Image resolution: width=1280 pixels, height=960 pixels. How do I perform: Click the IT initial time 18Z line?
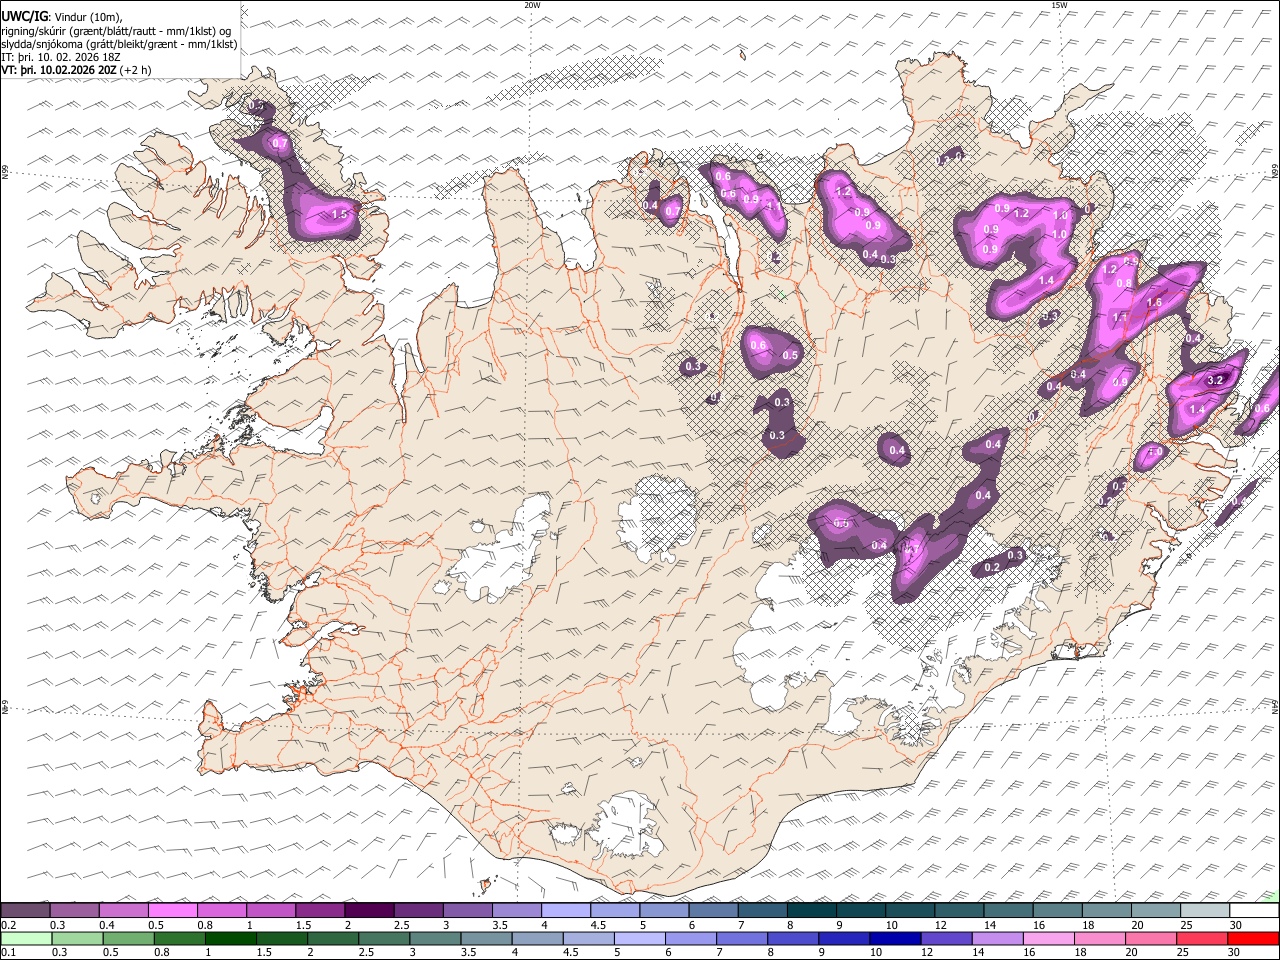click(61, 57)
